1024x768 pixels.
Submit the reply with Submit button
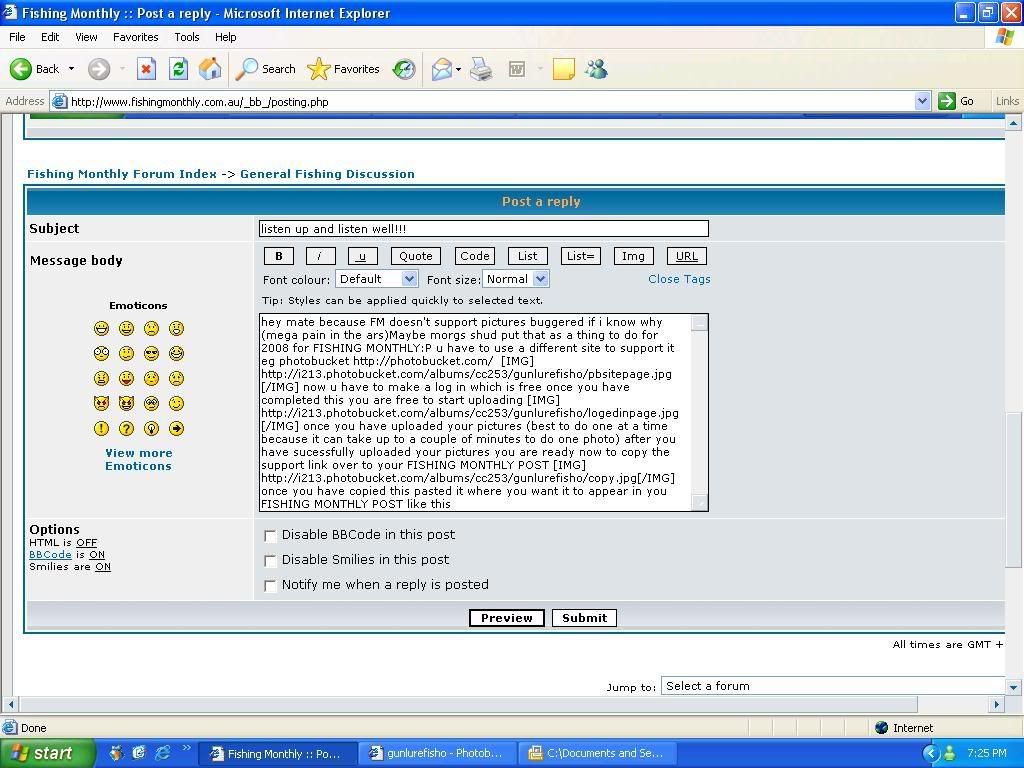[584, 618]
